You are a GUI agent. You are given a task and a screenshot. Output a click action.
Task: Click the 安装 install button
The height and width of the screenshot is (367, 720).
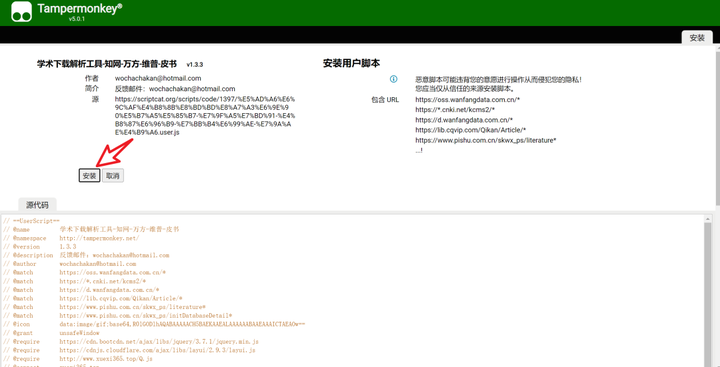[x=89, y=175]
